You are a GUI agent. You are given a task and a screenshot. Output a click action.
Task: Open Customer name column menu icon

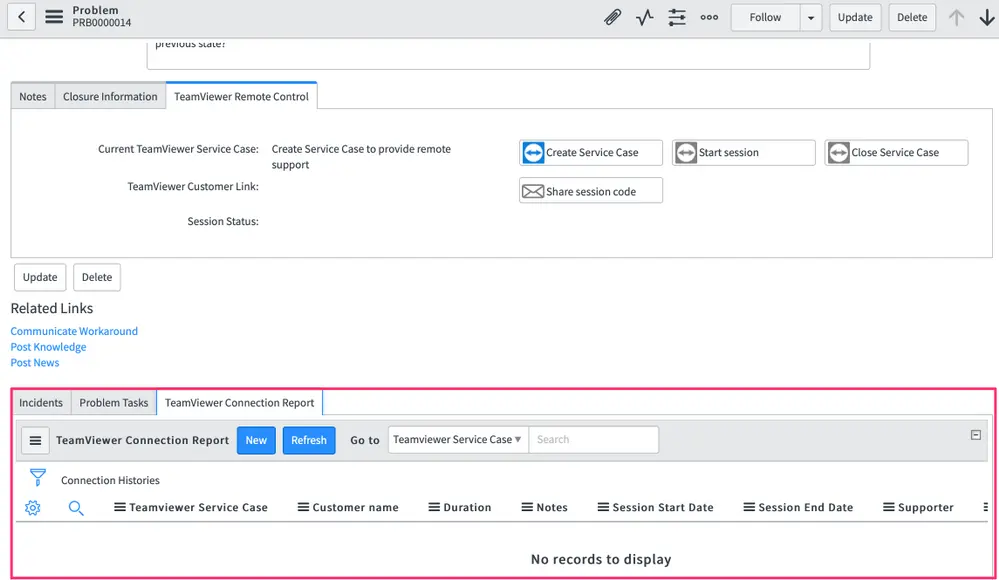click(303, 507)
